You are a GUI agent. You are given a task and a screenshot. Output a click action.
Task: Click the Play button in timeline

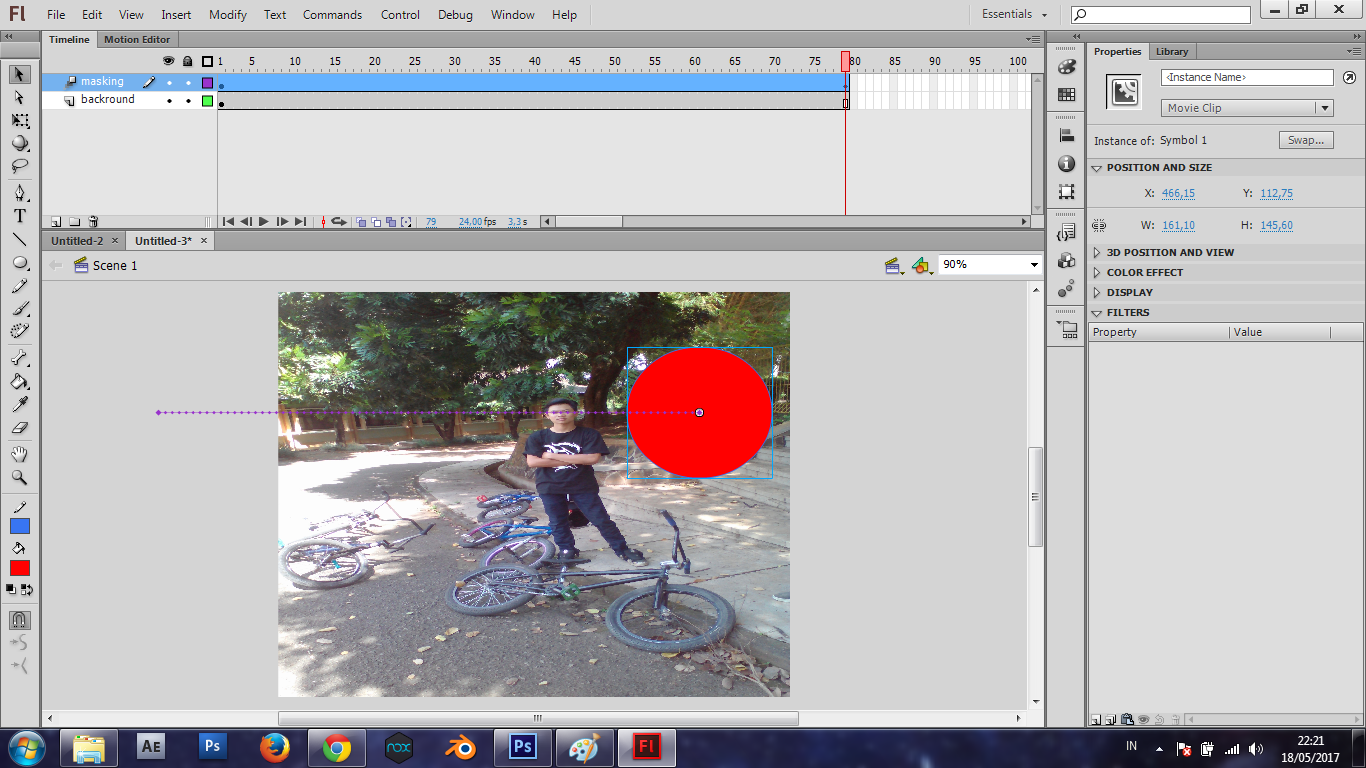[x=264, y=222]
